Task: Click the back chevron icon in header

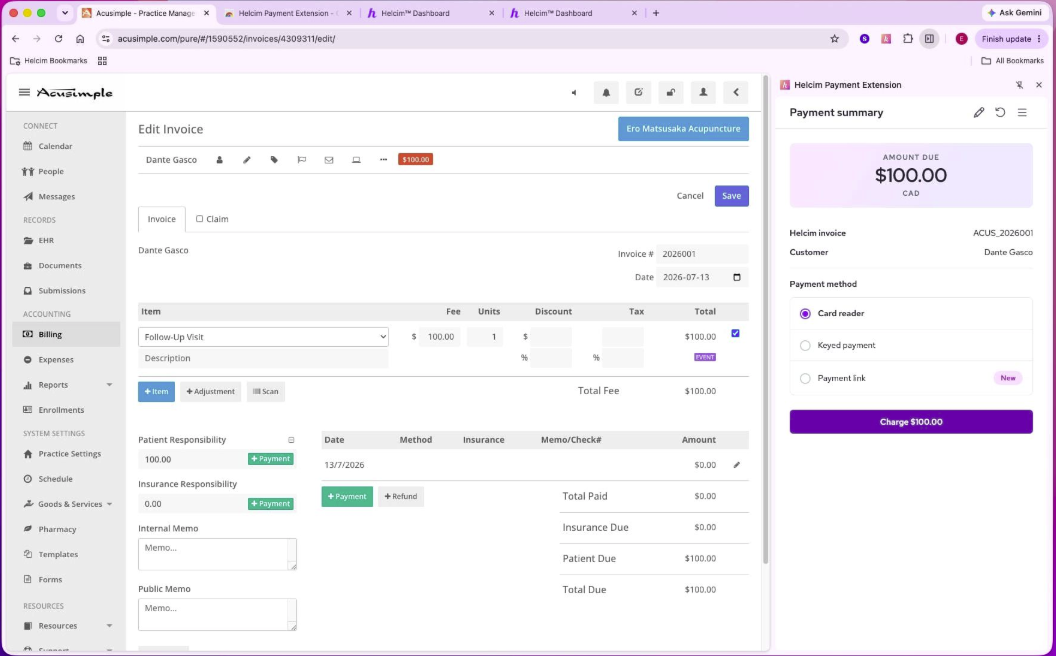Action: (736, 93)
